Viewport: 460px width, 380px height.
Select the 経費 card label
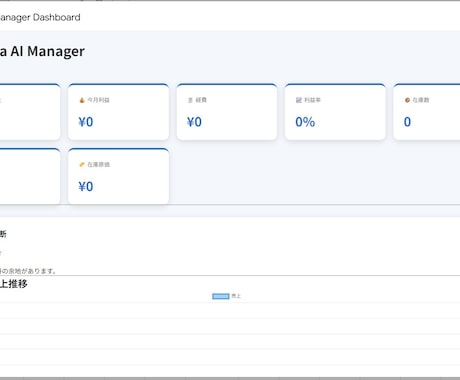click(201, 100)
